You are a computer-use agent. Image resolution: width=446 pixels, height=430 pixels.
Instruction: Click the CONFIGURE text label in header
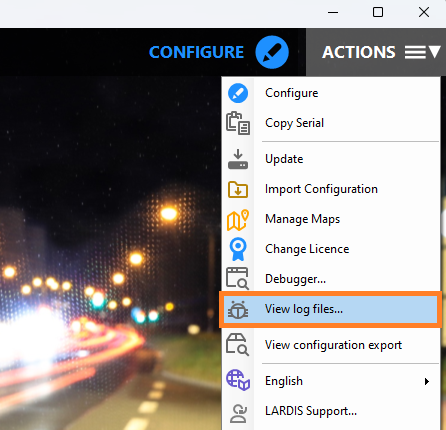pyautogui.click(x=196, y=52)
